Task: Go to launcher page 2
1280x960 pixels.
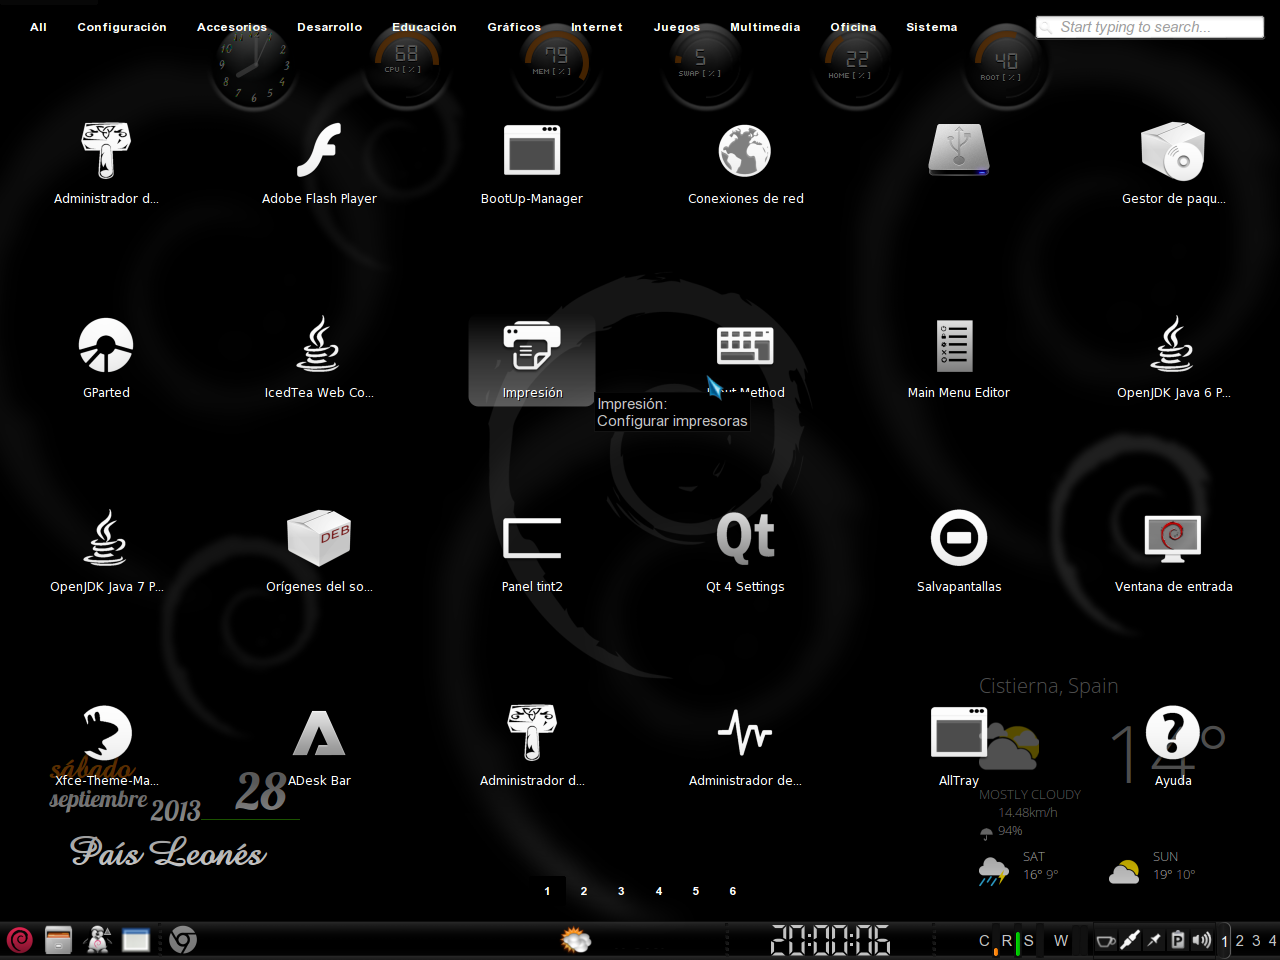Action: [x=584, y=891]
